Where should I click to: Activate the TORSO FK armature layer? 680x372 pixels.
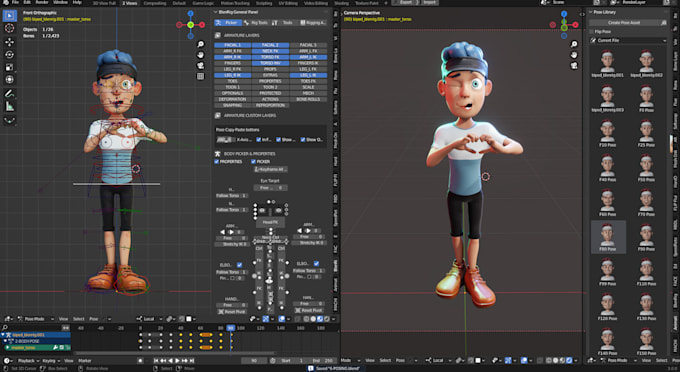coord(270,57)
